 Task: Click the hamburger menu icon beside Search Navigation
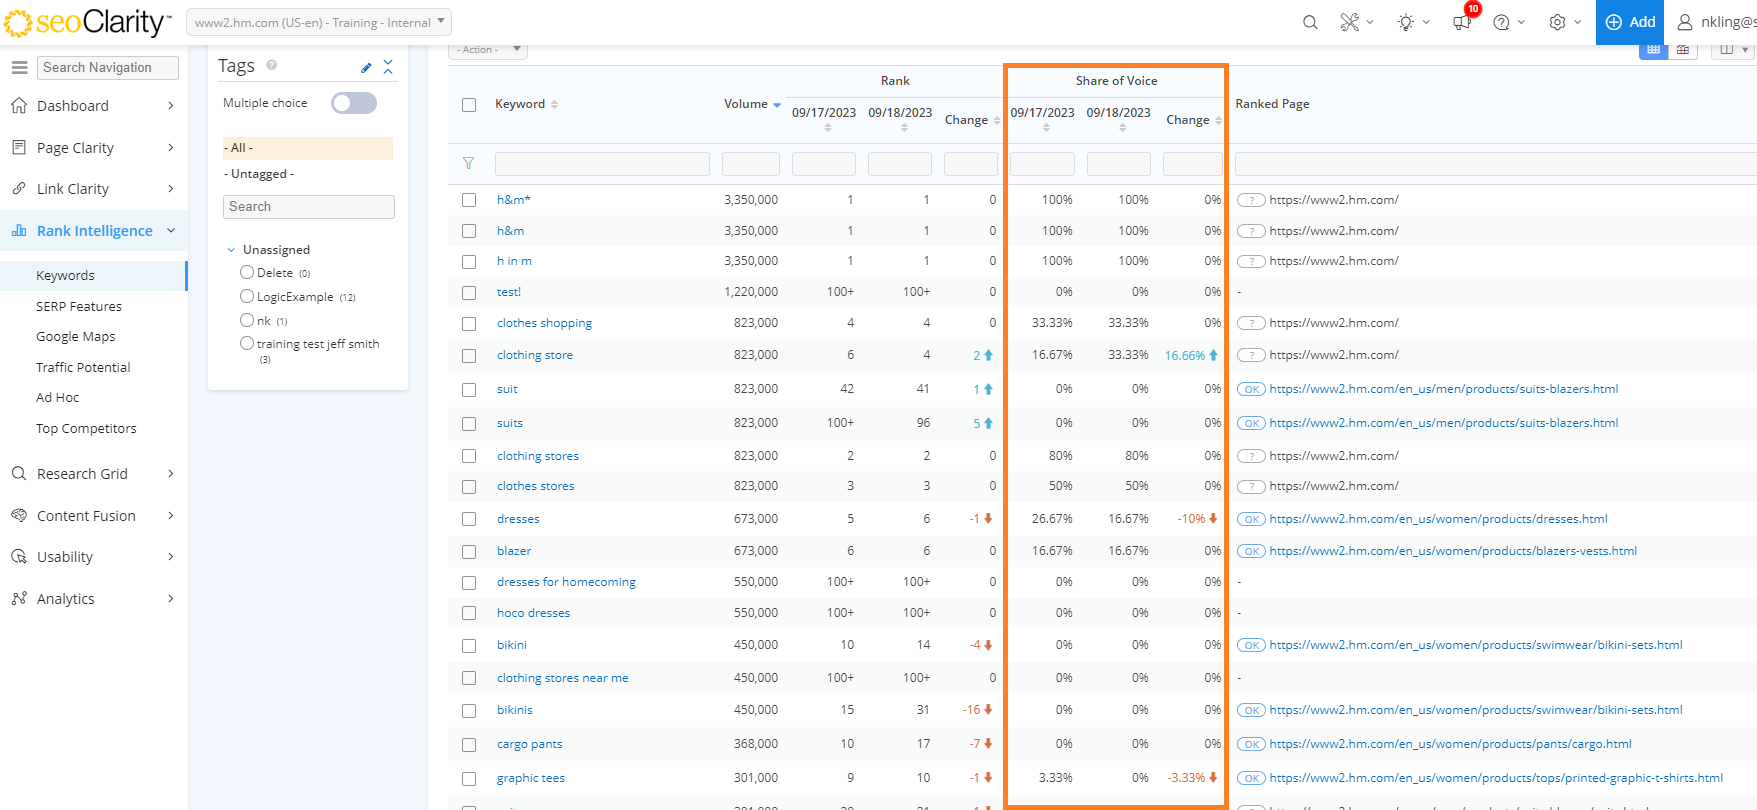click(19, 67)
